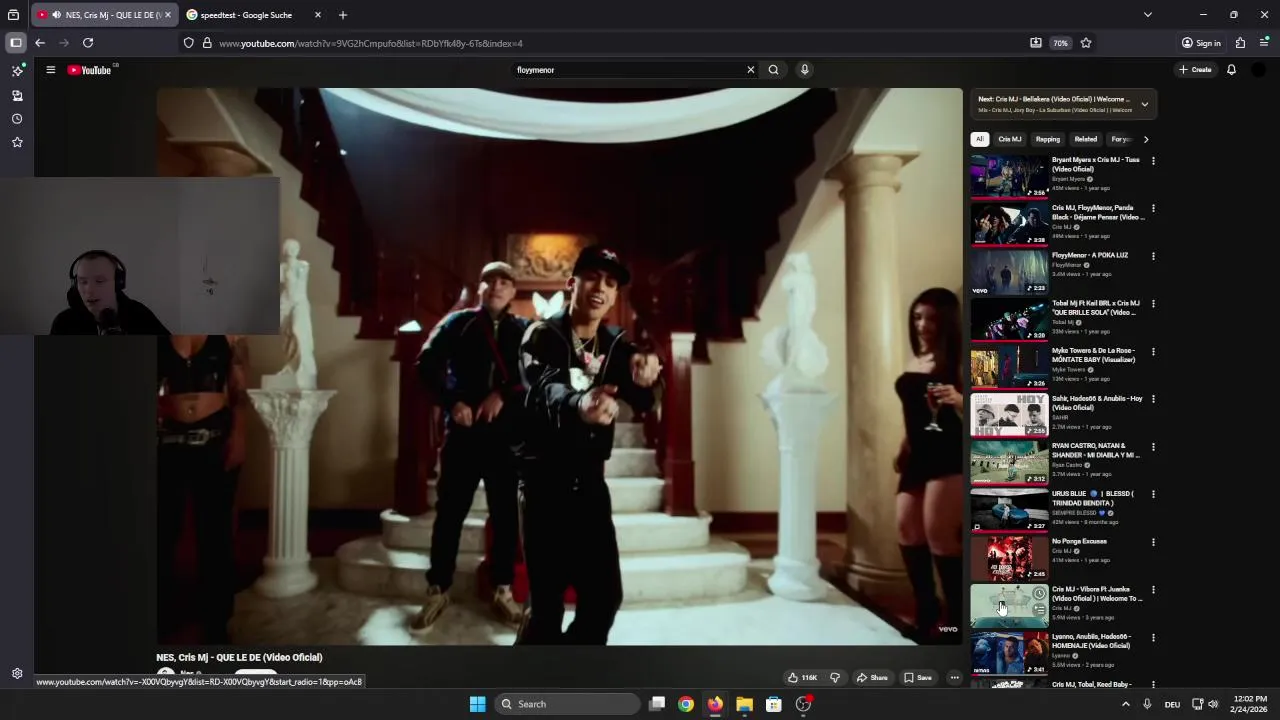The image size is (1280, 720).
Task: Dislike the current video
Action: [x=835, y=678]
